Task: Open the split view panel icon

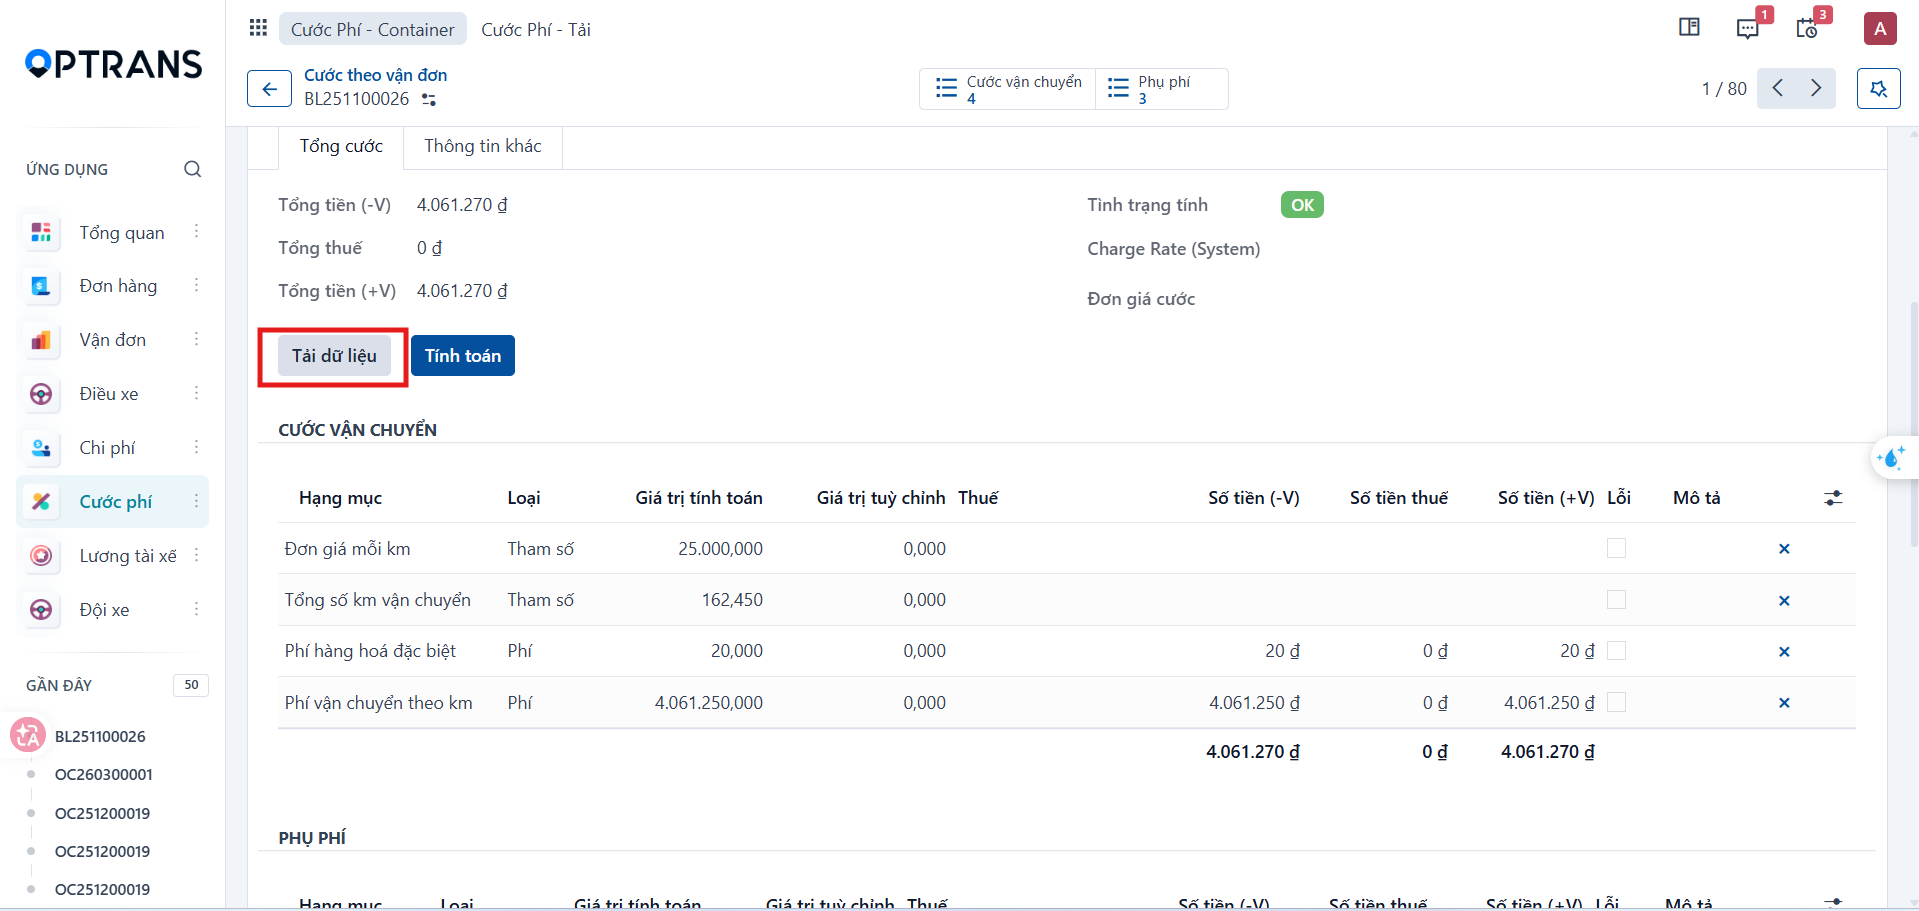Action: [1689, 28]
